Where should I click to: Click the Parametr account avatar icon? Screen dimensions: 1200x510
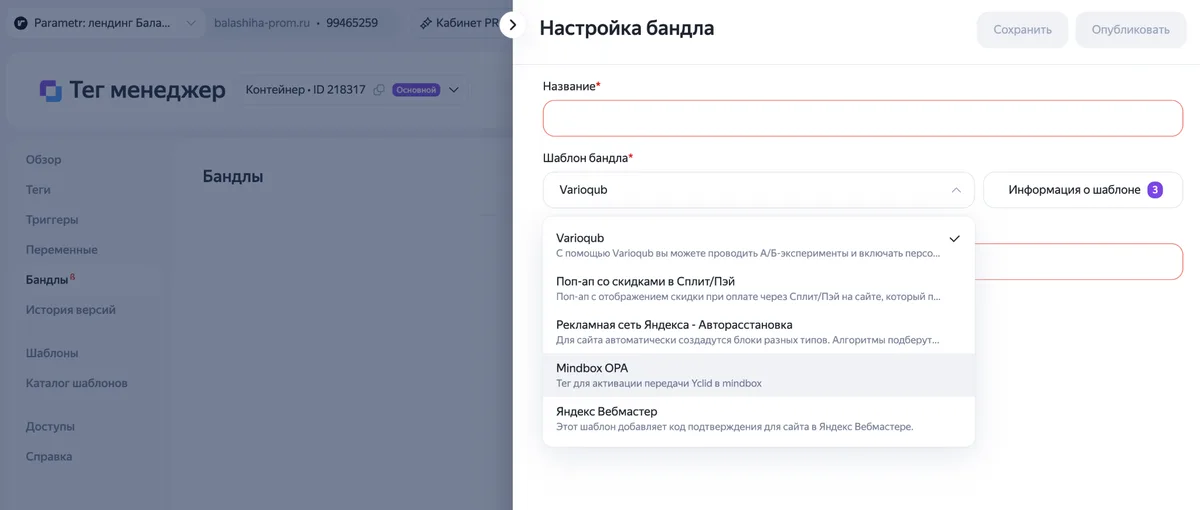(19, 22)
